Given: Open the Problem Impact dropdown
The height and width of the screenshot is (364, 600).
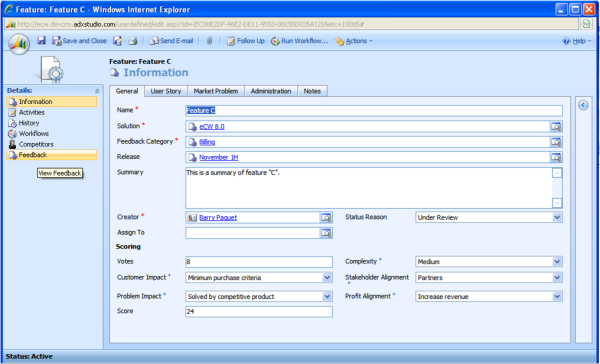Looking at the screenshot, I should 259,296.
